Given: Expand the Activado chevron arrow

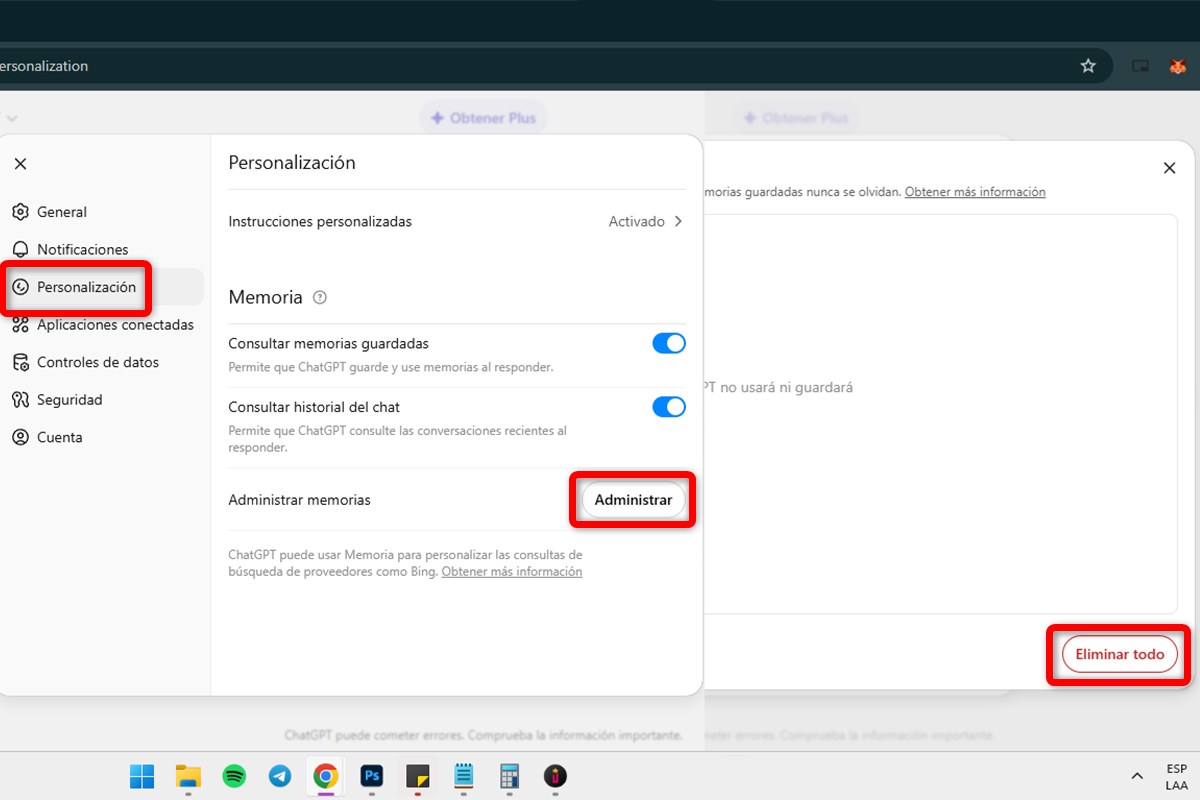Looking at the screenshot, I should 678,222.
